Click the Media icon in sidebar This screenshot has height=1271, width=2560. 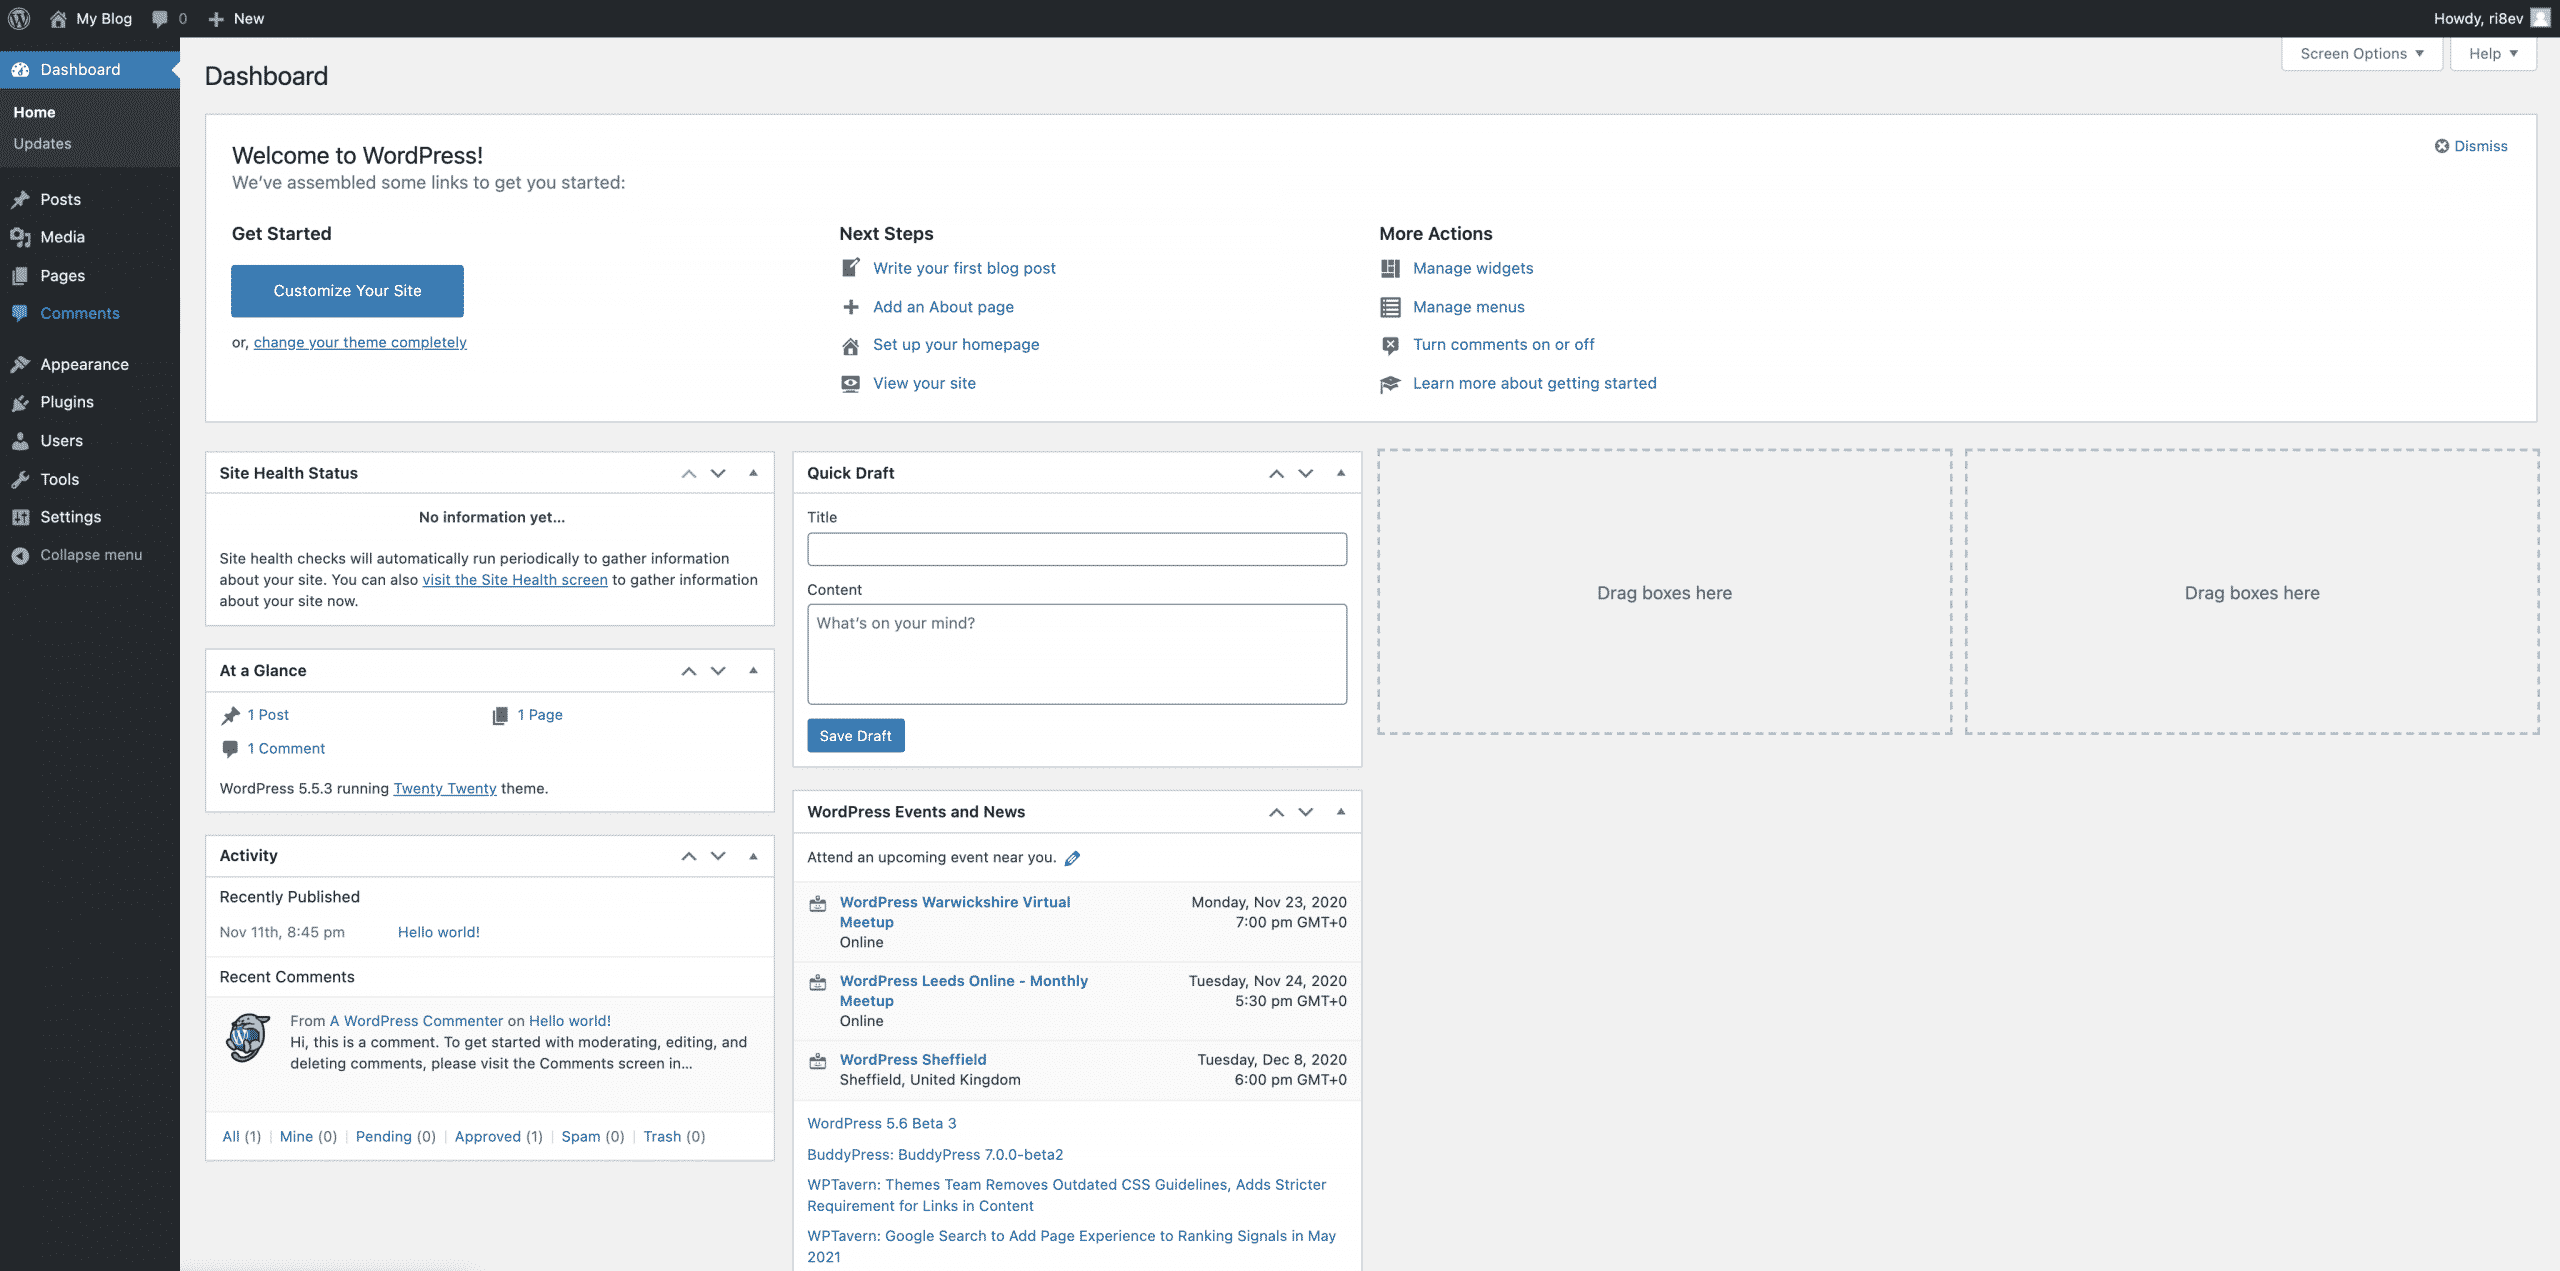coord(20,237)
